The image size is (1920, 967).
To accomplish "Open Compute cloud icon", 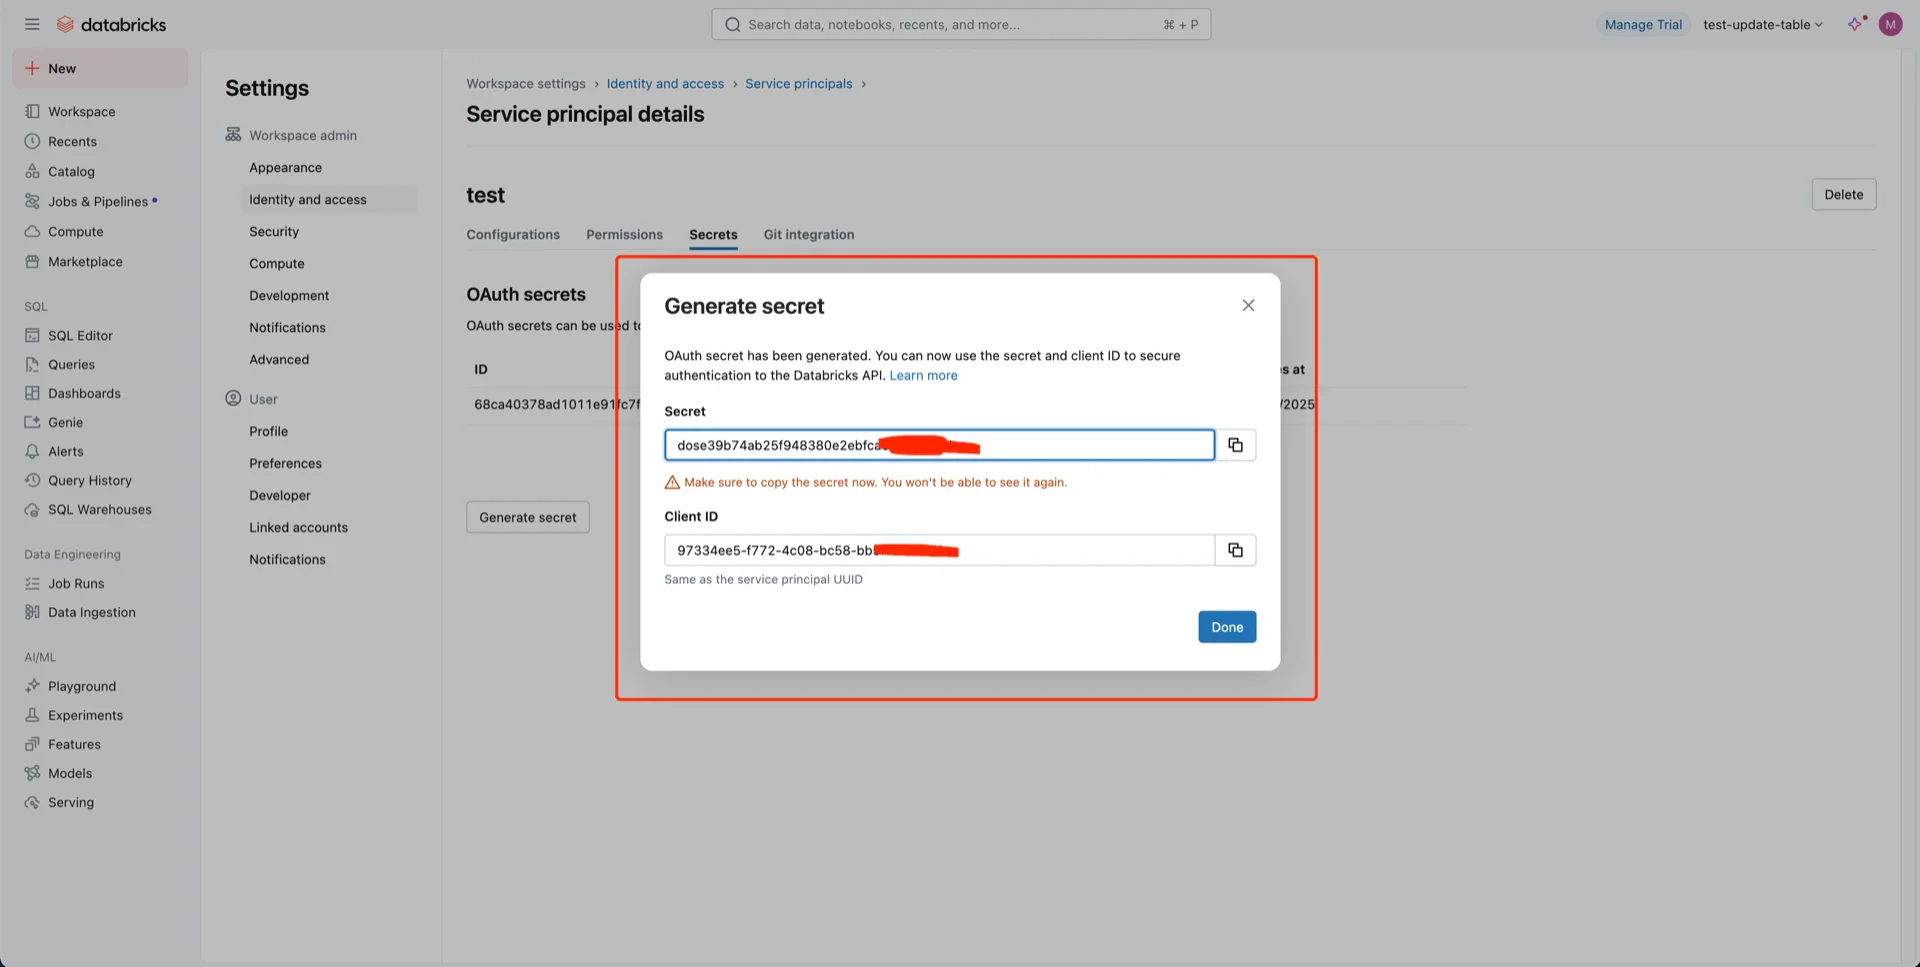I will pyautogui.click(x=32, y=231).
